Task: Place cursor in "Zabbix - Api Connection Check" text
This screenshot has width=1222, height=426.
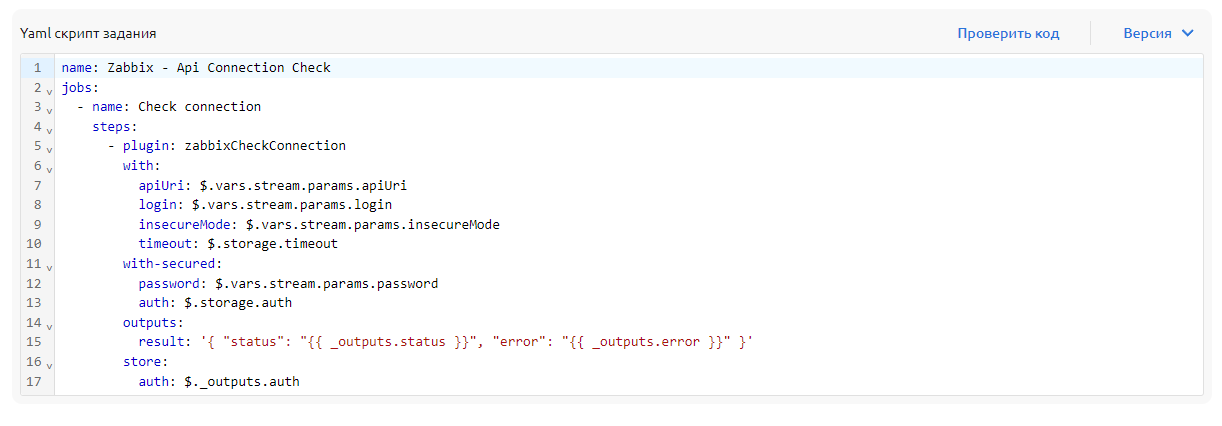Action: click(x=218, y=68)
